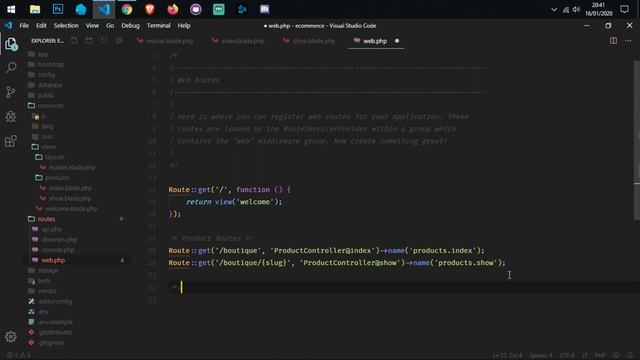The width and height of the screenshot is (640, 360).
Task: Open the Search view in activity bar
Action: [11, 67]
